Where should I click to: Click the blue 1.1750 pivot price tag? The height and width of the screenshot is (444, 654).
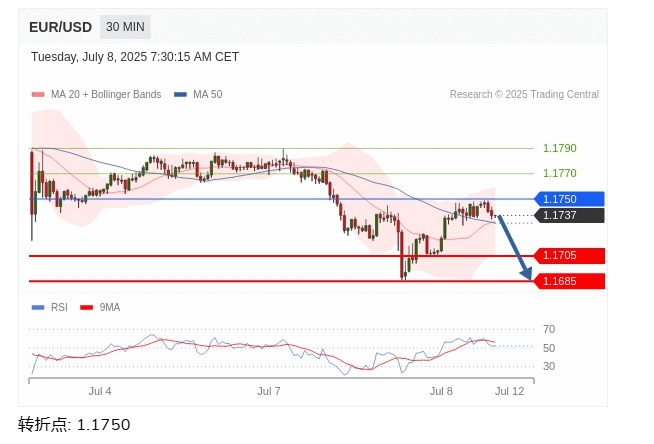point(569,199)
